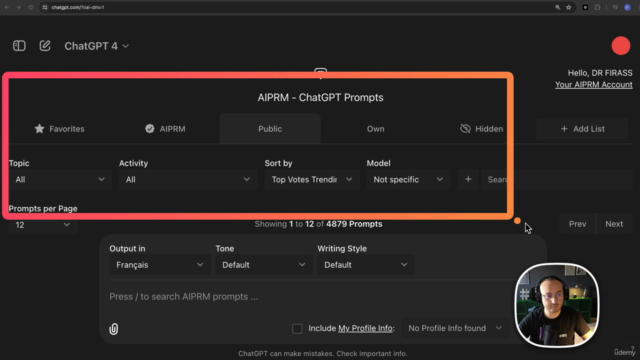Open the browser extensions puzzle icon
This screenshot has width=640, height=360.
pyautogui.click(x=598, y=7)
